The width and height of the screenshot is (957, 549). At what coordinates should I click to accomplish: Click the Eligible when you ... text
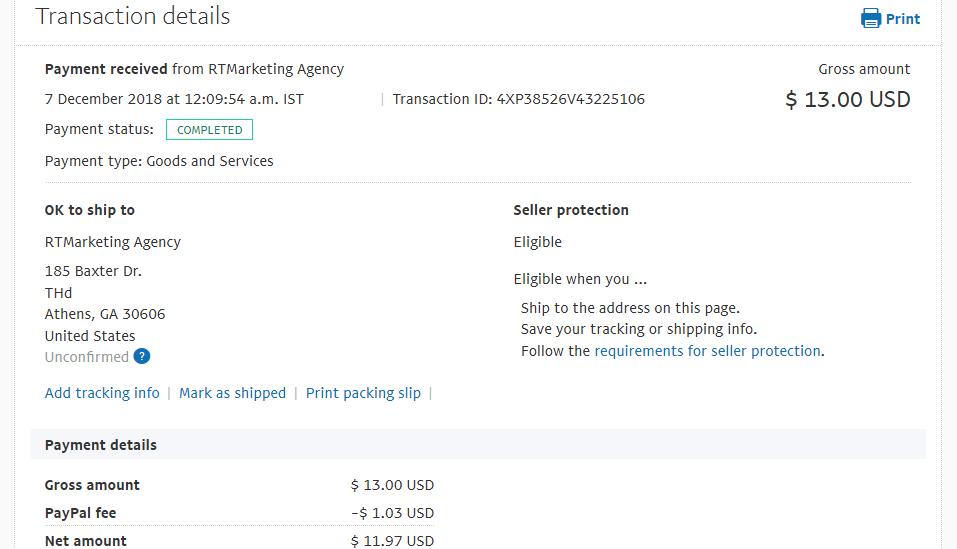tap(580, 279)
